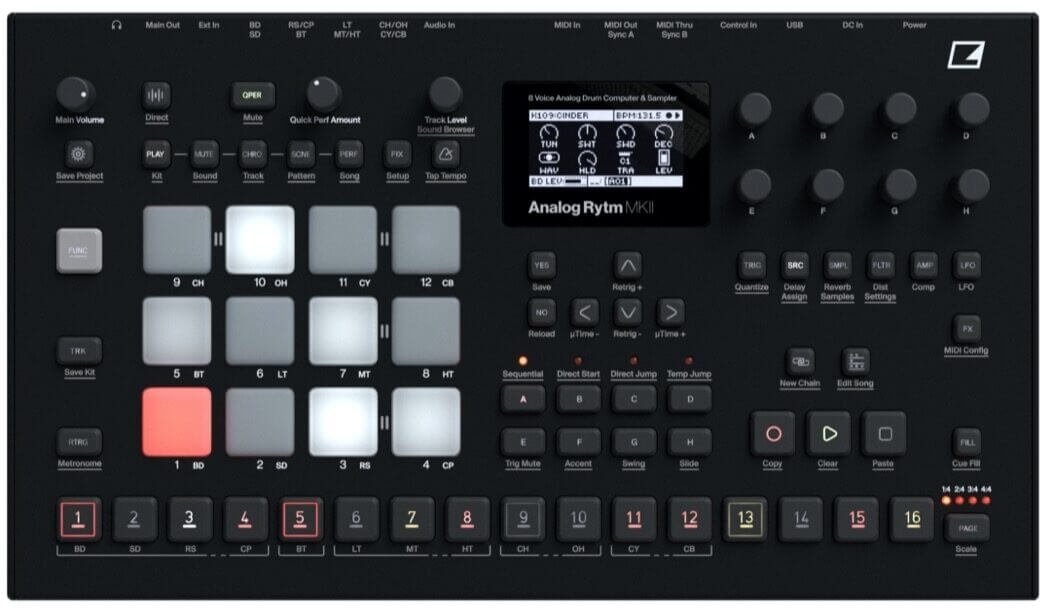Hit pad 7 MT mid tom
Viewport: 1048px width, 608px height.
pyautogui.click(x=343, y=331)
